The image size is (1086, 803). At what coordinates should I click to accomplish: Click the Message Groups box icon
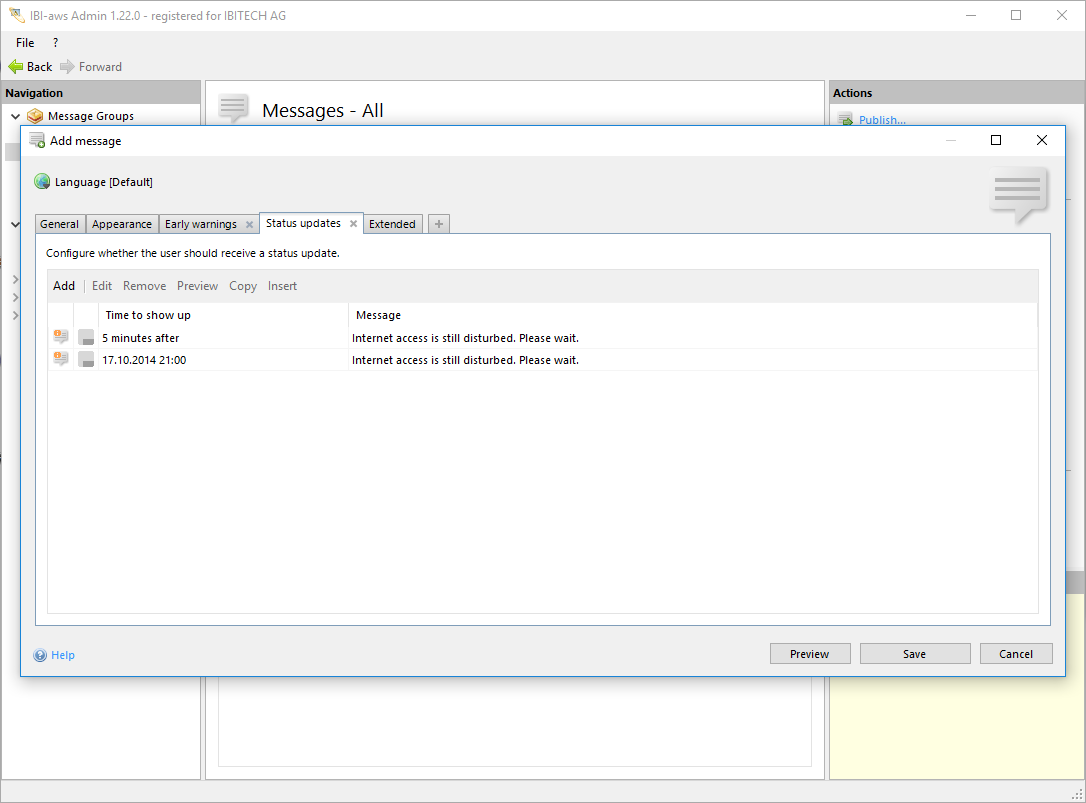36,116
